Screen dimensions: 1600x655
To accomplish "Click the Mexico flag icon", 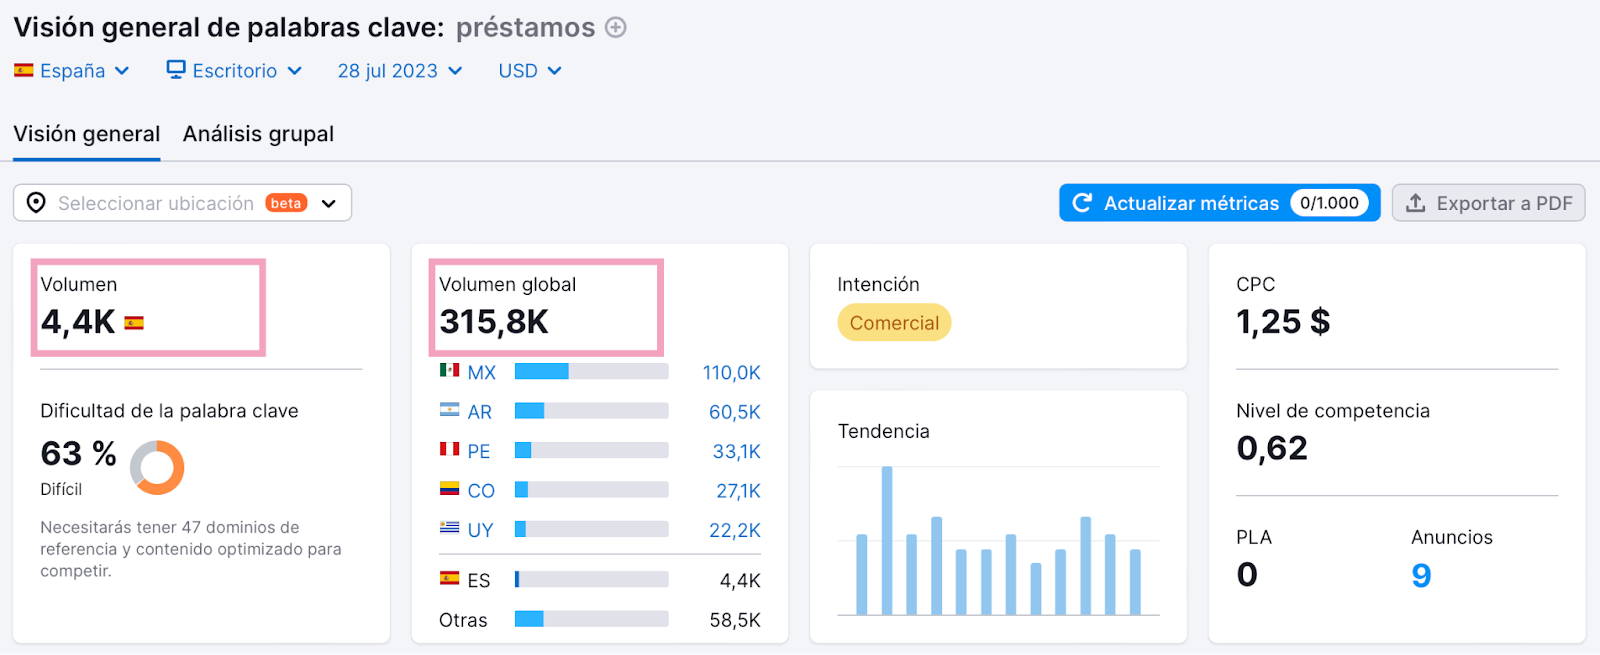I will click(450, 370).
